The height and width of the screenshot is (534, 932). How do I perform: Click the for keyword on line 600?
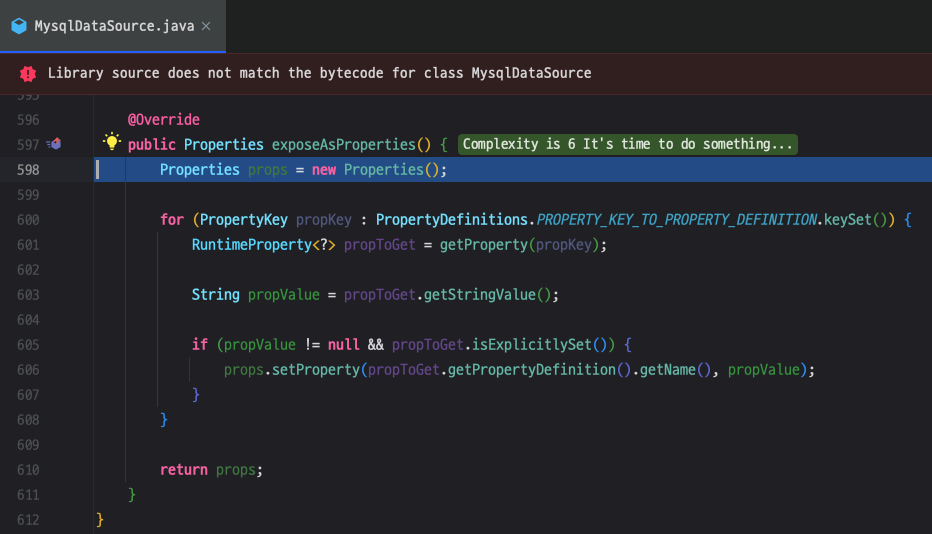tap(172, 220)
